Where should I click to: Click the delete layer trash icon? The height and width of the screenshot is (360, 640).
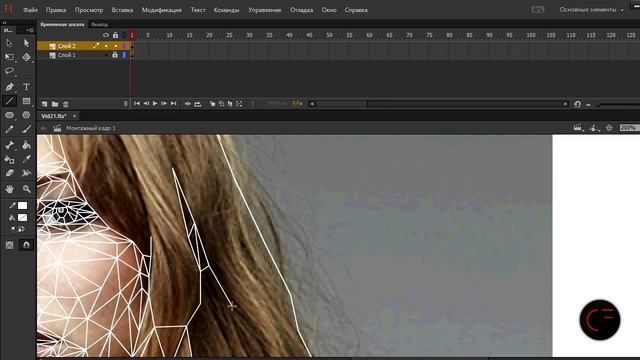(65, 104)
